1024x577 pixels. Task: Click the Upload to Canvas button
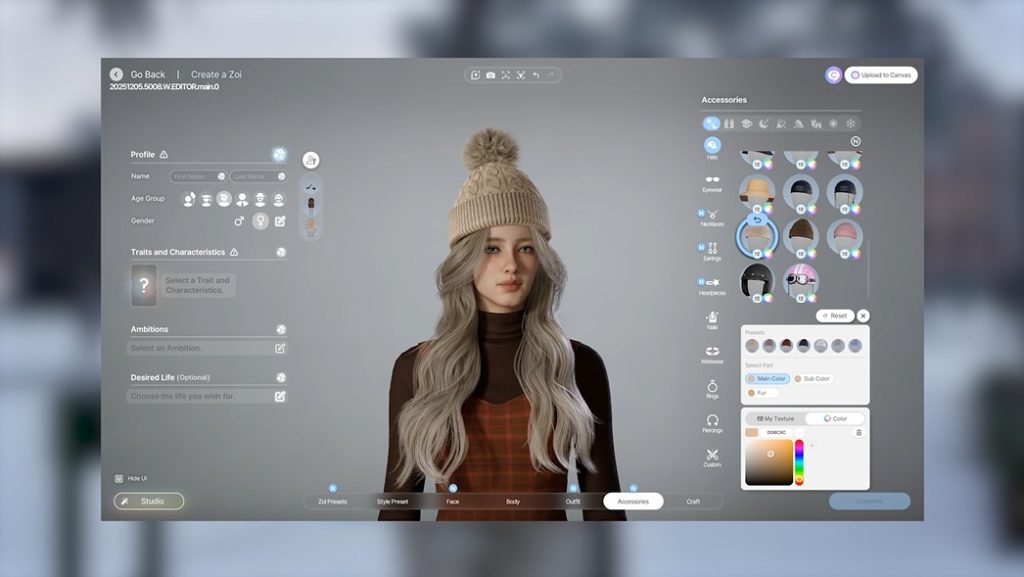click(x=881, y=75)
